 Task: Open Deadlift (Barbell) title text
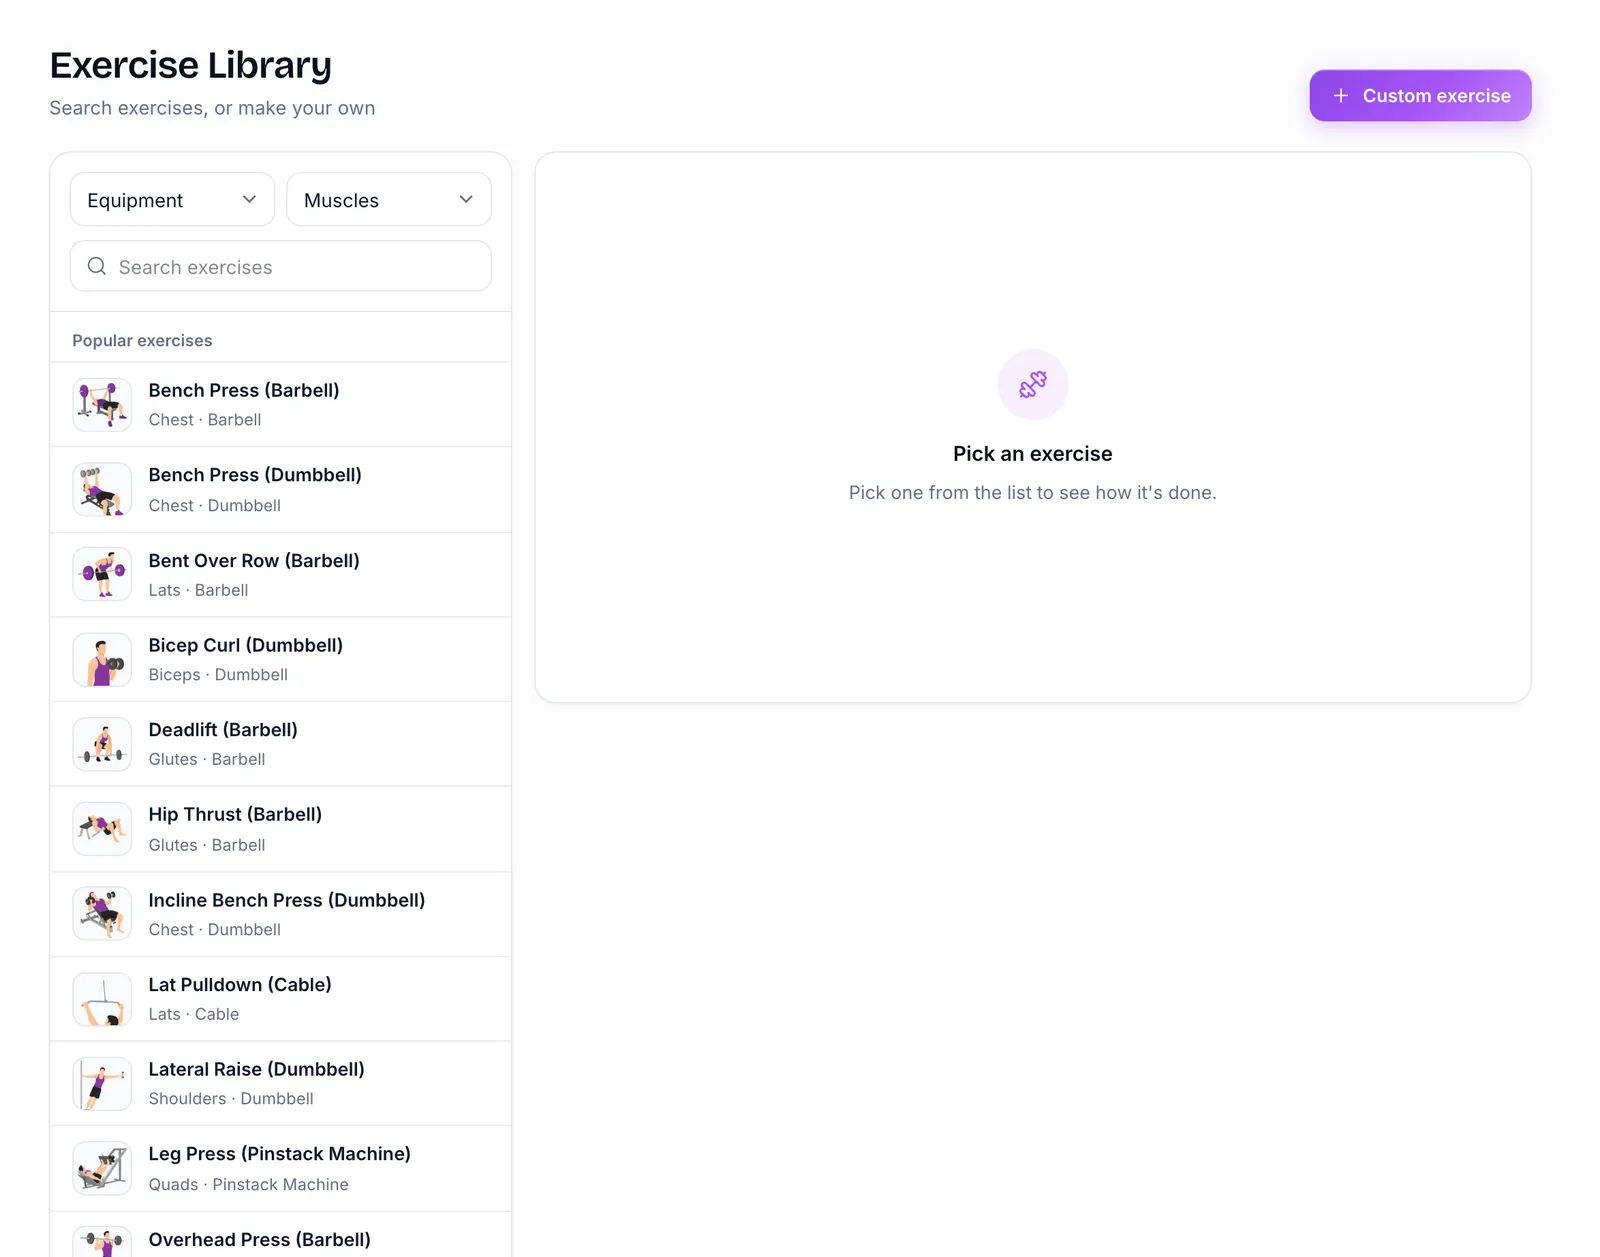[223, 730]
